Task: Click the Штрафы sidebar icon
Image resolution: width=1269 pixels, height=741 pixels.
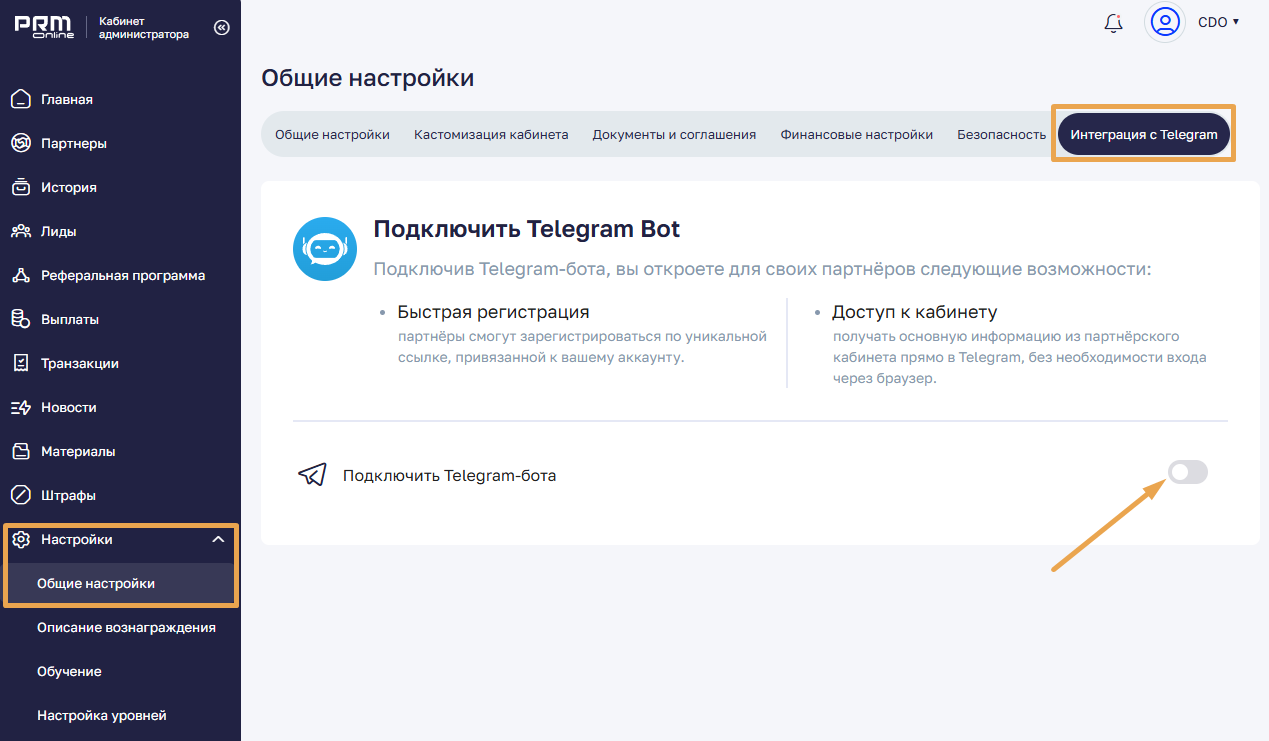Action: [21, 495]
